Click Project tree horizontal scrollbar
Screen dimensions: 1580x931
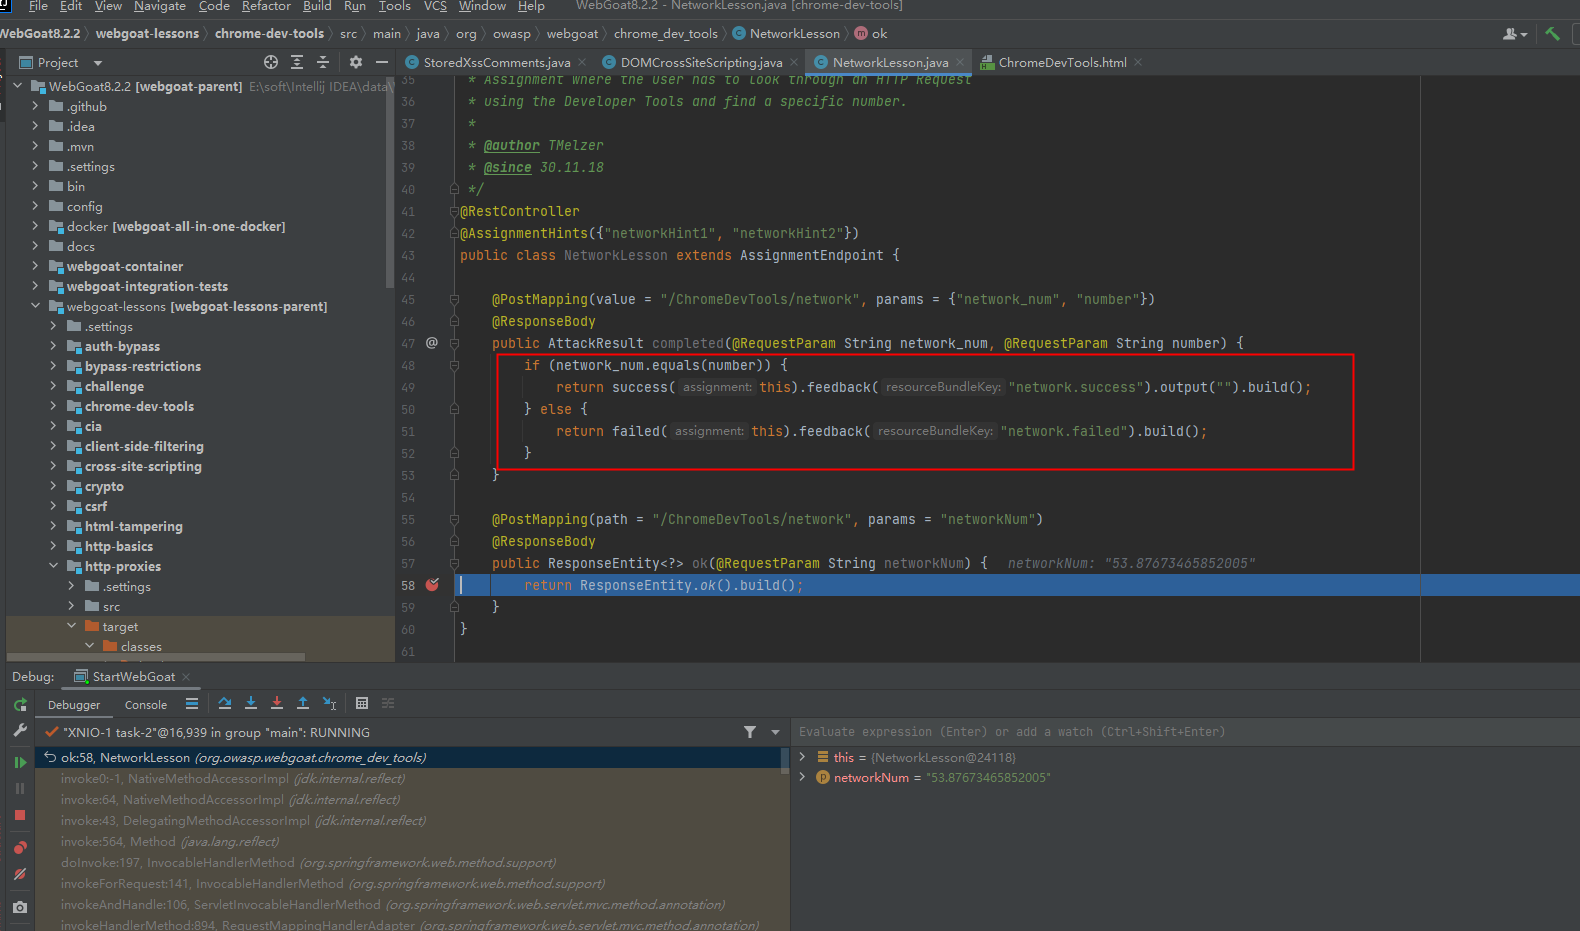pos(155,657)
